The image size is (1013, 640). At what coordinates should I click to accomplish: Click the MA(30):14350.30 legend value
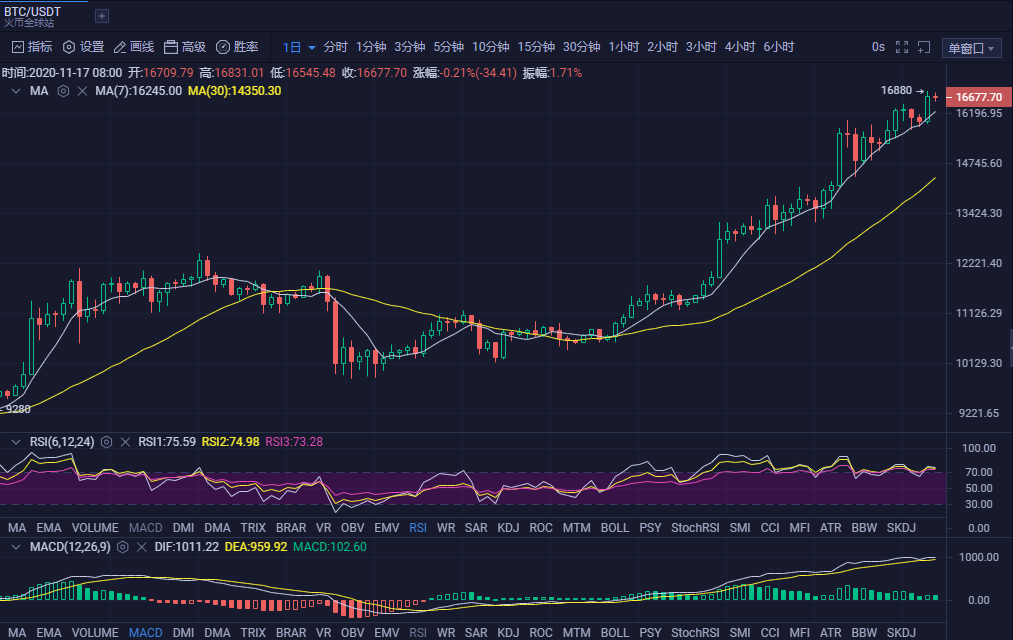pyautogui.click(x=235, y=91)
